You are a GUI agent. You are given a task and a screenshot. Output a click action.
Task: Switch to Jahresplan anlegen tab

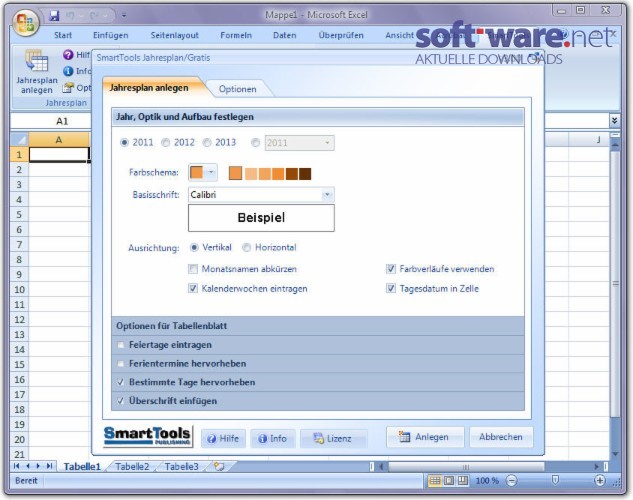149,88
